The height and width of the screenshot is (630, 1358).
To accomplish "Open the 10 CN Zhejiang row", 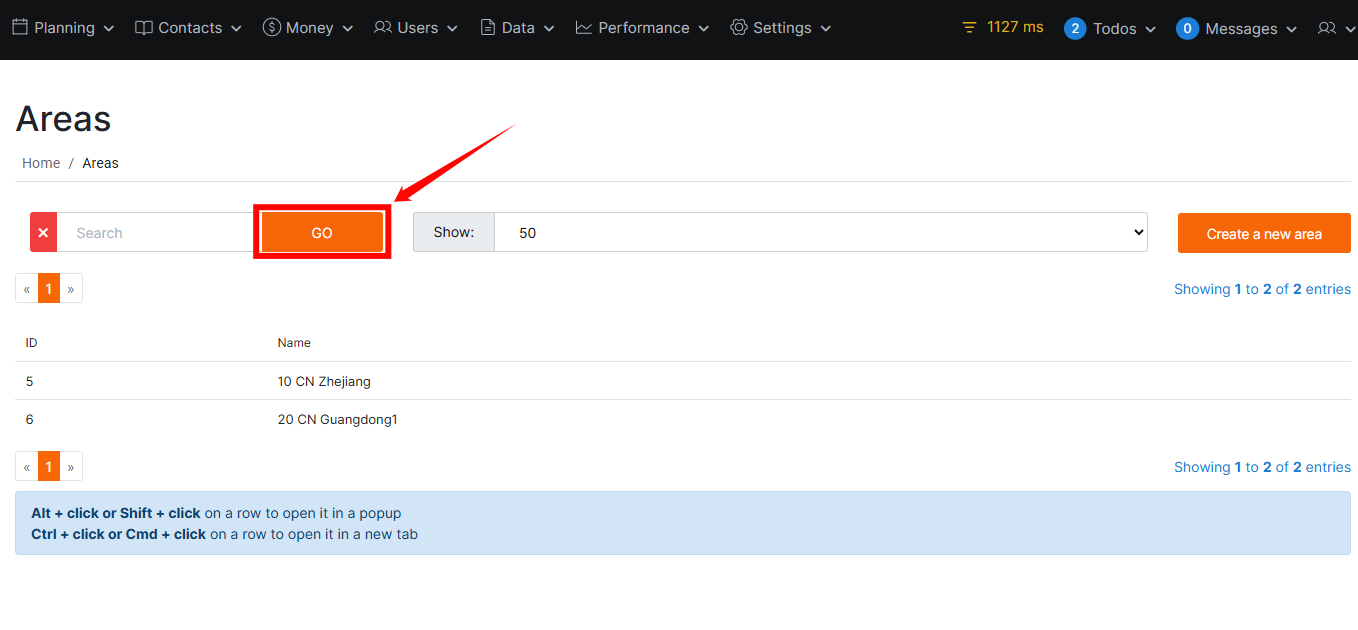I will pyautogui.click(x=324, y=381).
